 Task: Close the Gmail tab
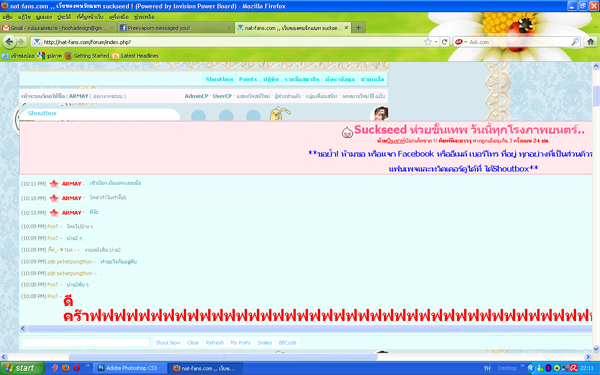[x=112, y=28]
